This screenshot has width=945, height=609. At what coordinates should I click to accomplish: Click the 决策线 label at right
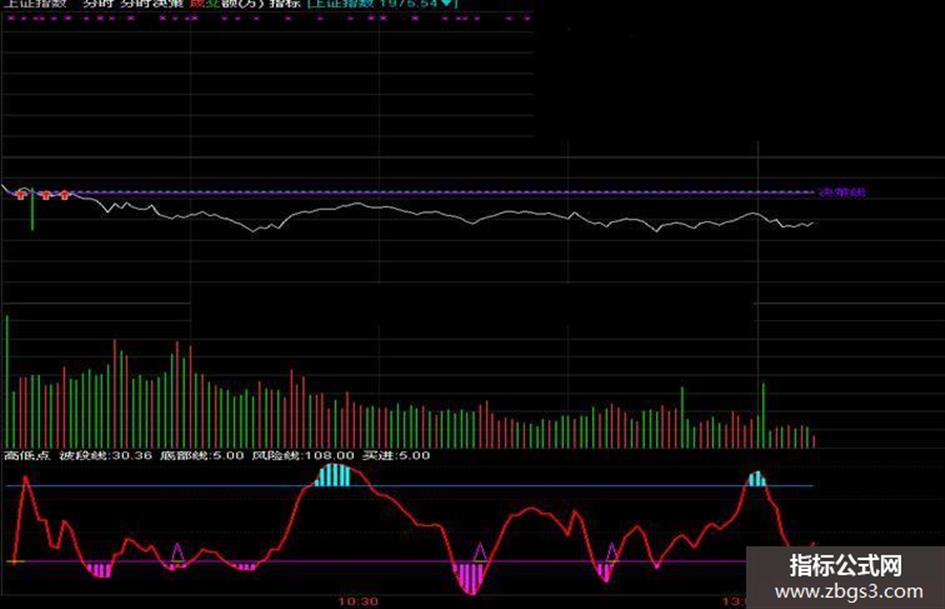[x=838, y=192]
